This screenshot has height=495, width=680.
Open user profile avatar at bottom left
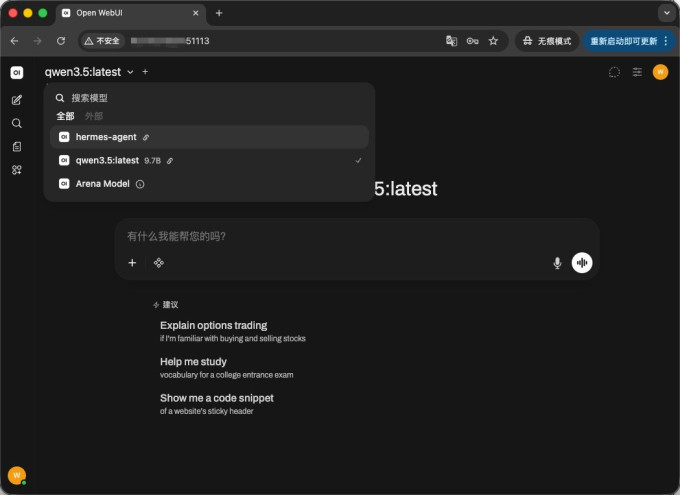(16, 475)
